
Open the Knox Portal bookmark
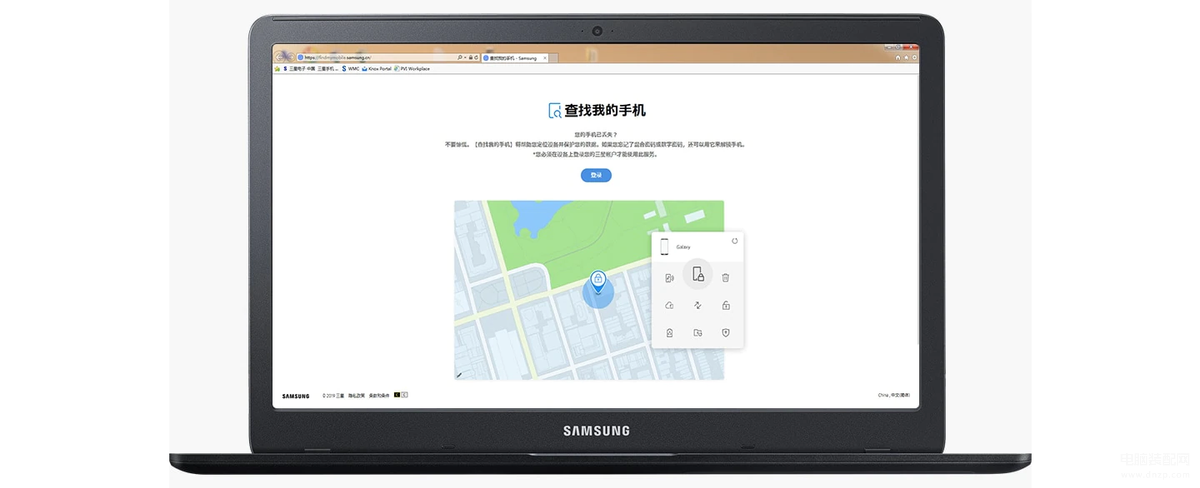pyautogui.click(x=376, y=68)
